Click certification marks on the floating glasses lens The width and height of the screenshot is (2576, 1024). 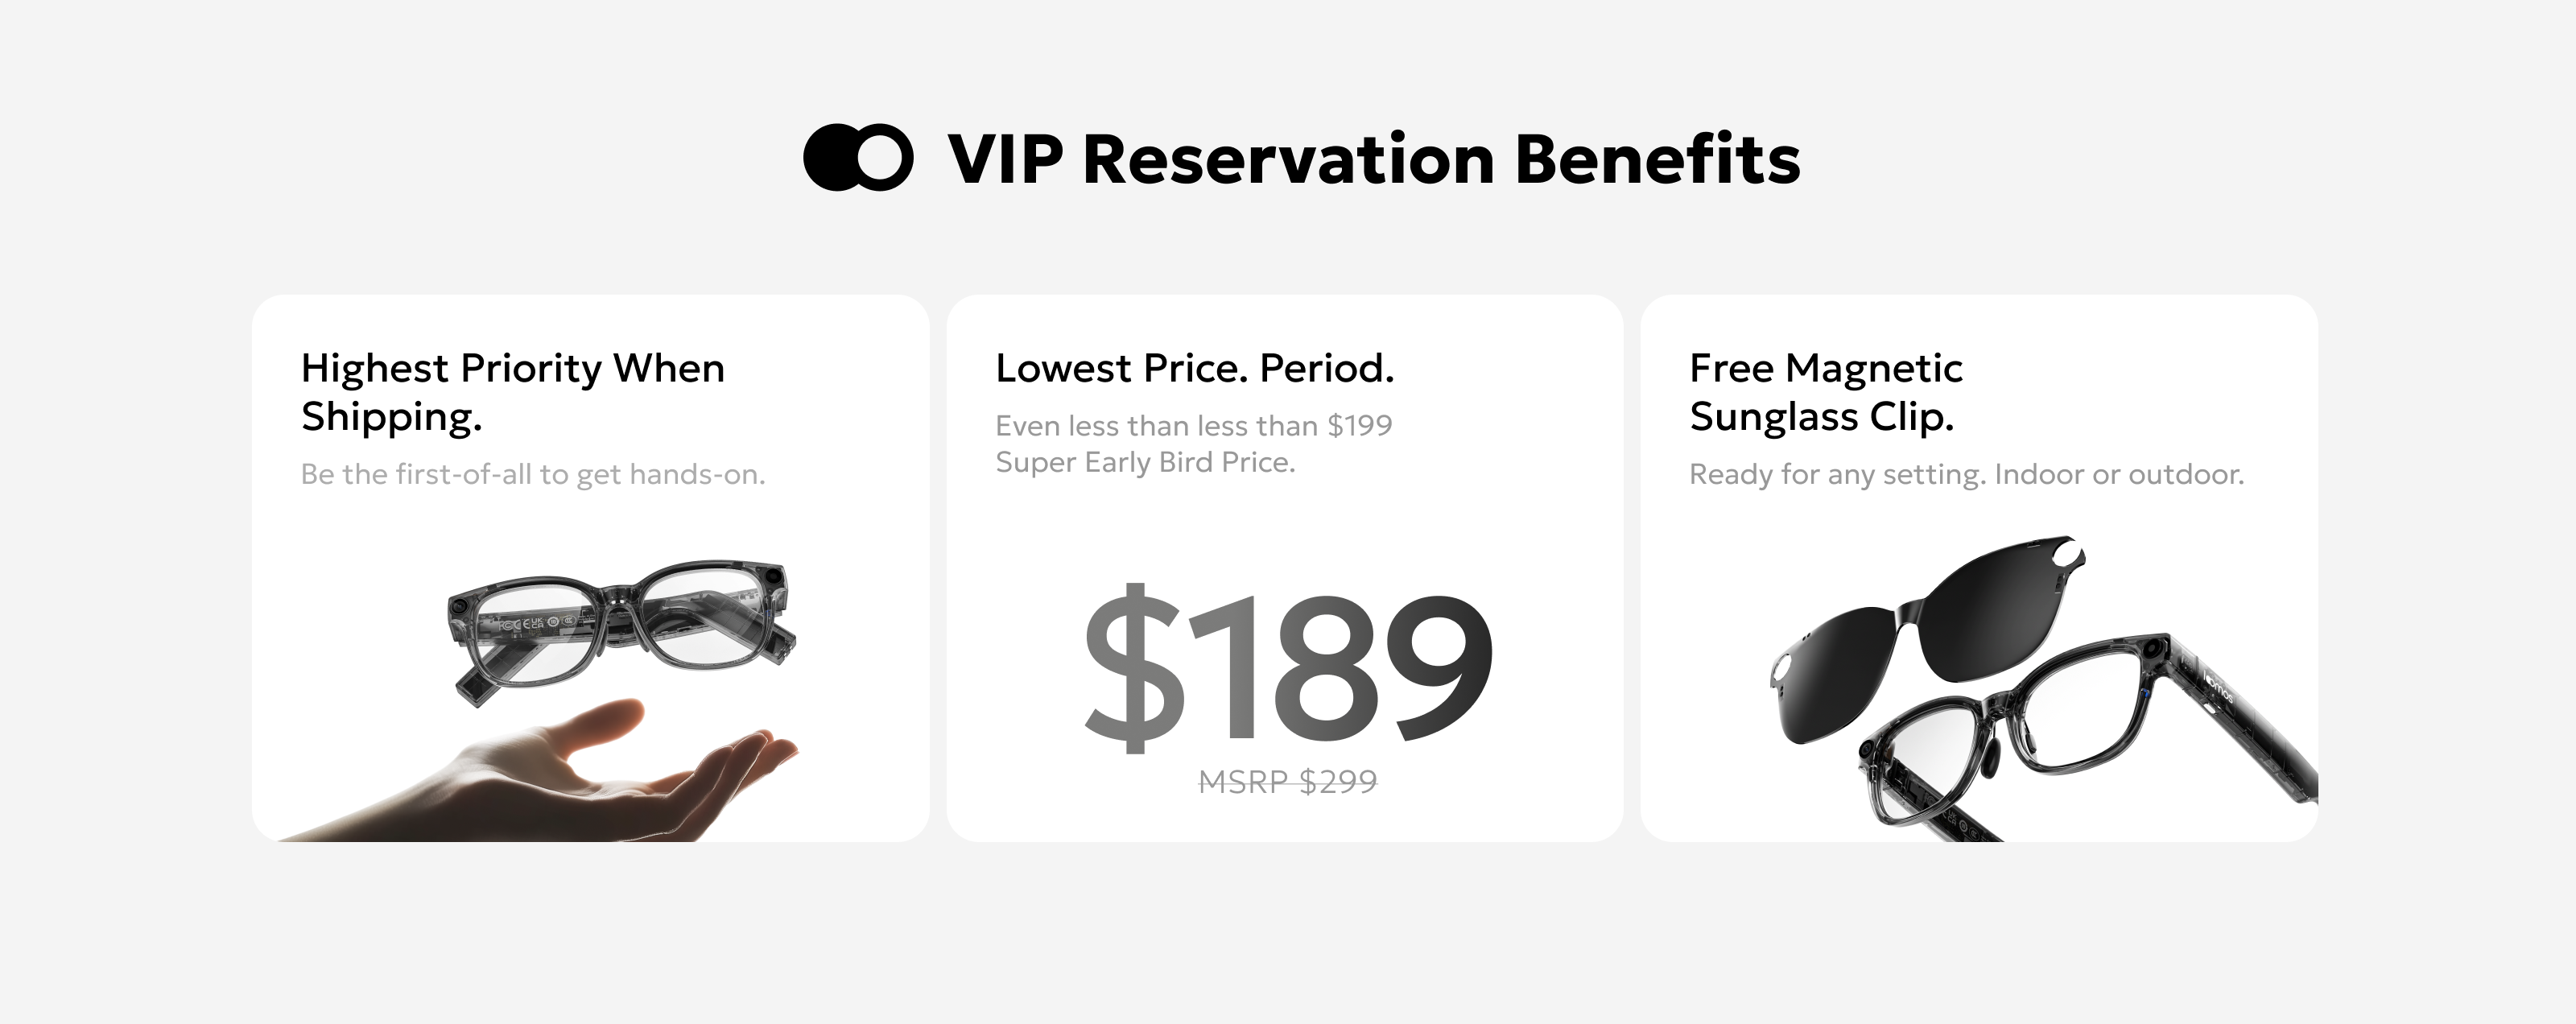pos(535,623)
